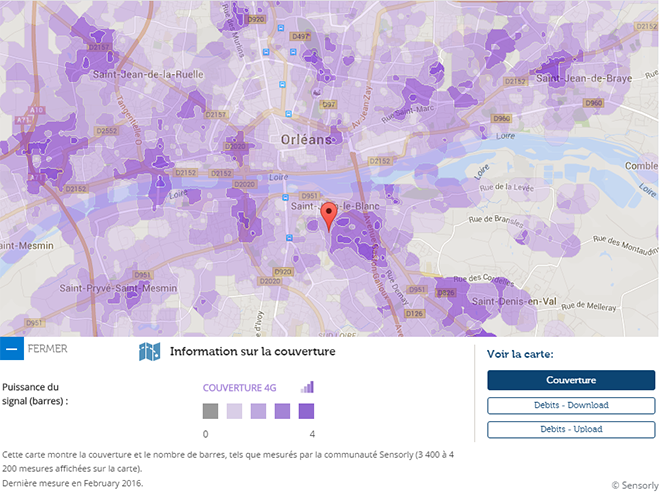Click the D2552 road shield
The height and width of the screenshot is (501, 660).
point(107,131)
